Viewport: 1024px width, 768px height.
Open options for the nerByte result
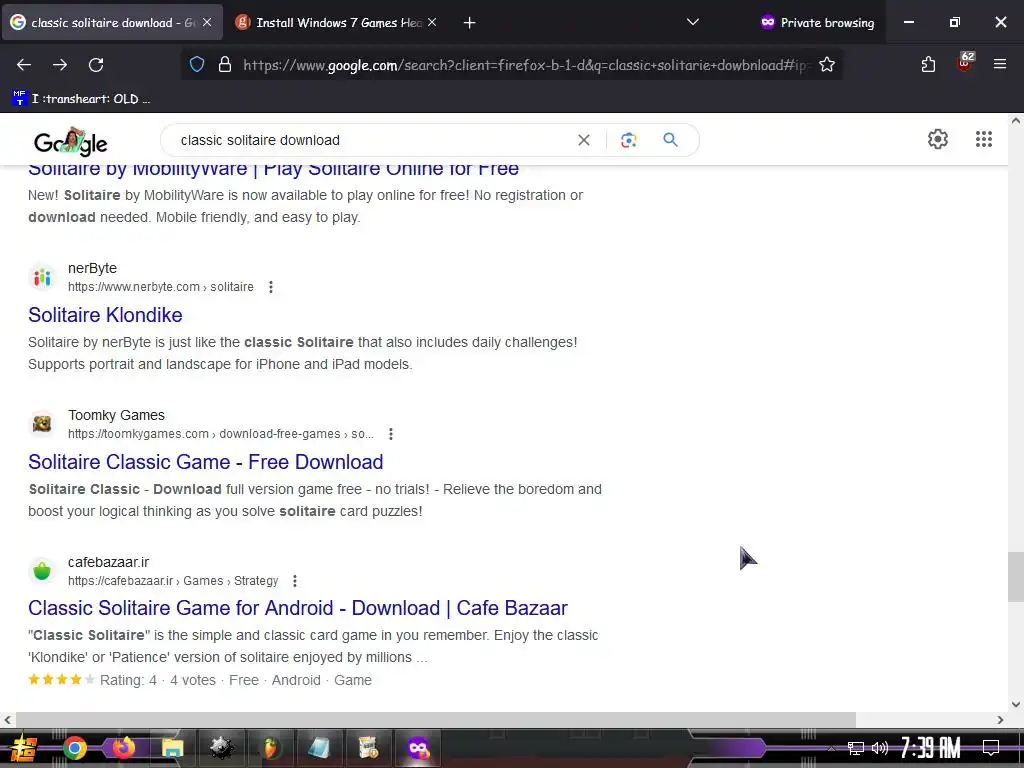click(x=271, y=287)
